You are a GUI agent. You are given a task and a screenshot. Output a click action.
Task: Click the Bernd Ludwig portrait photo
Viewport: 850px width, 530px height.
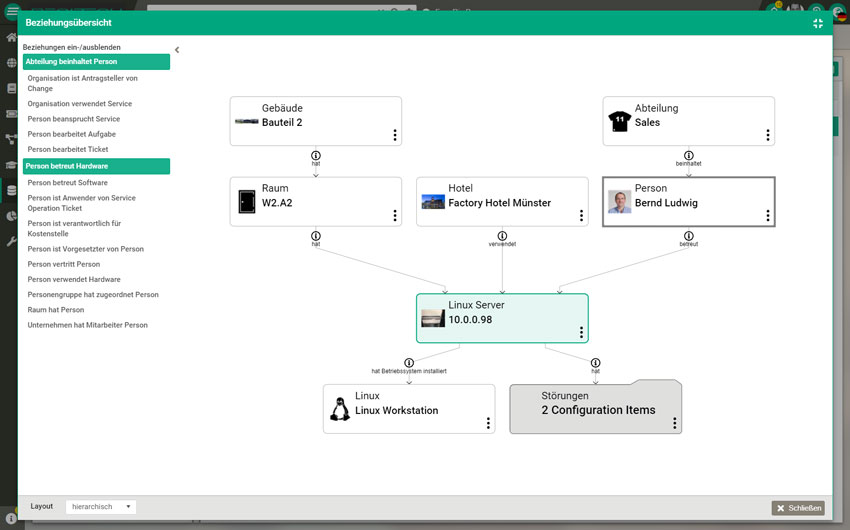[619, 202]
